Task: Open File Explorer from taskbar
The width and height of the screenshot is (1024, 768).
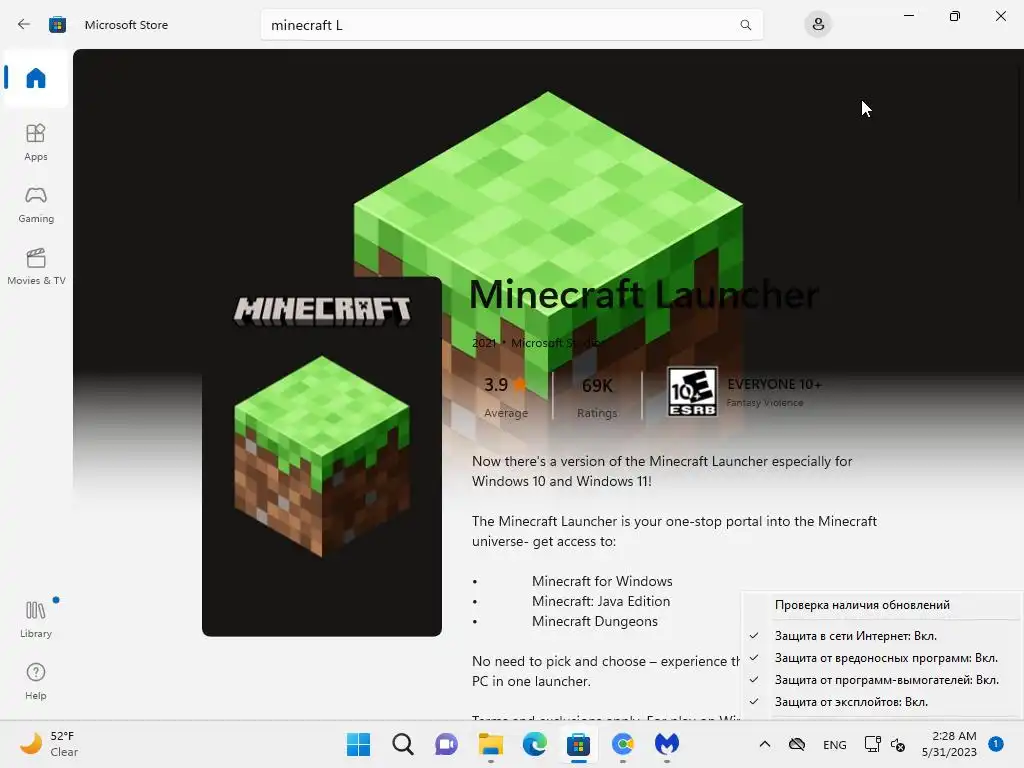Action: [490, 744]
